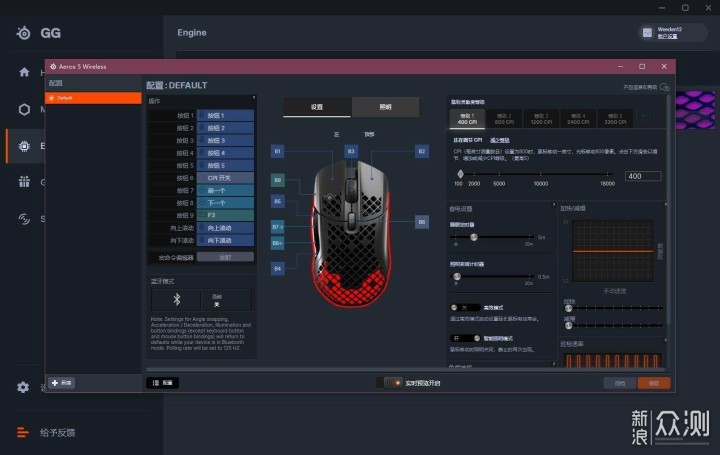Select the 3200 CPI level 5 tab
The height and width of the screenshot is (455, 720).
click(615, 119)
